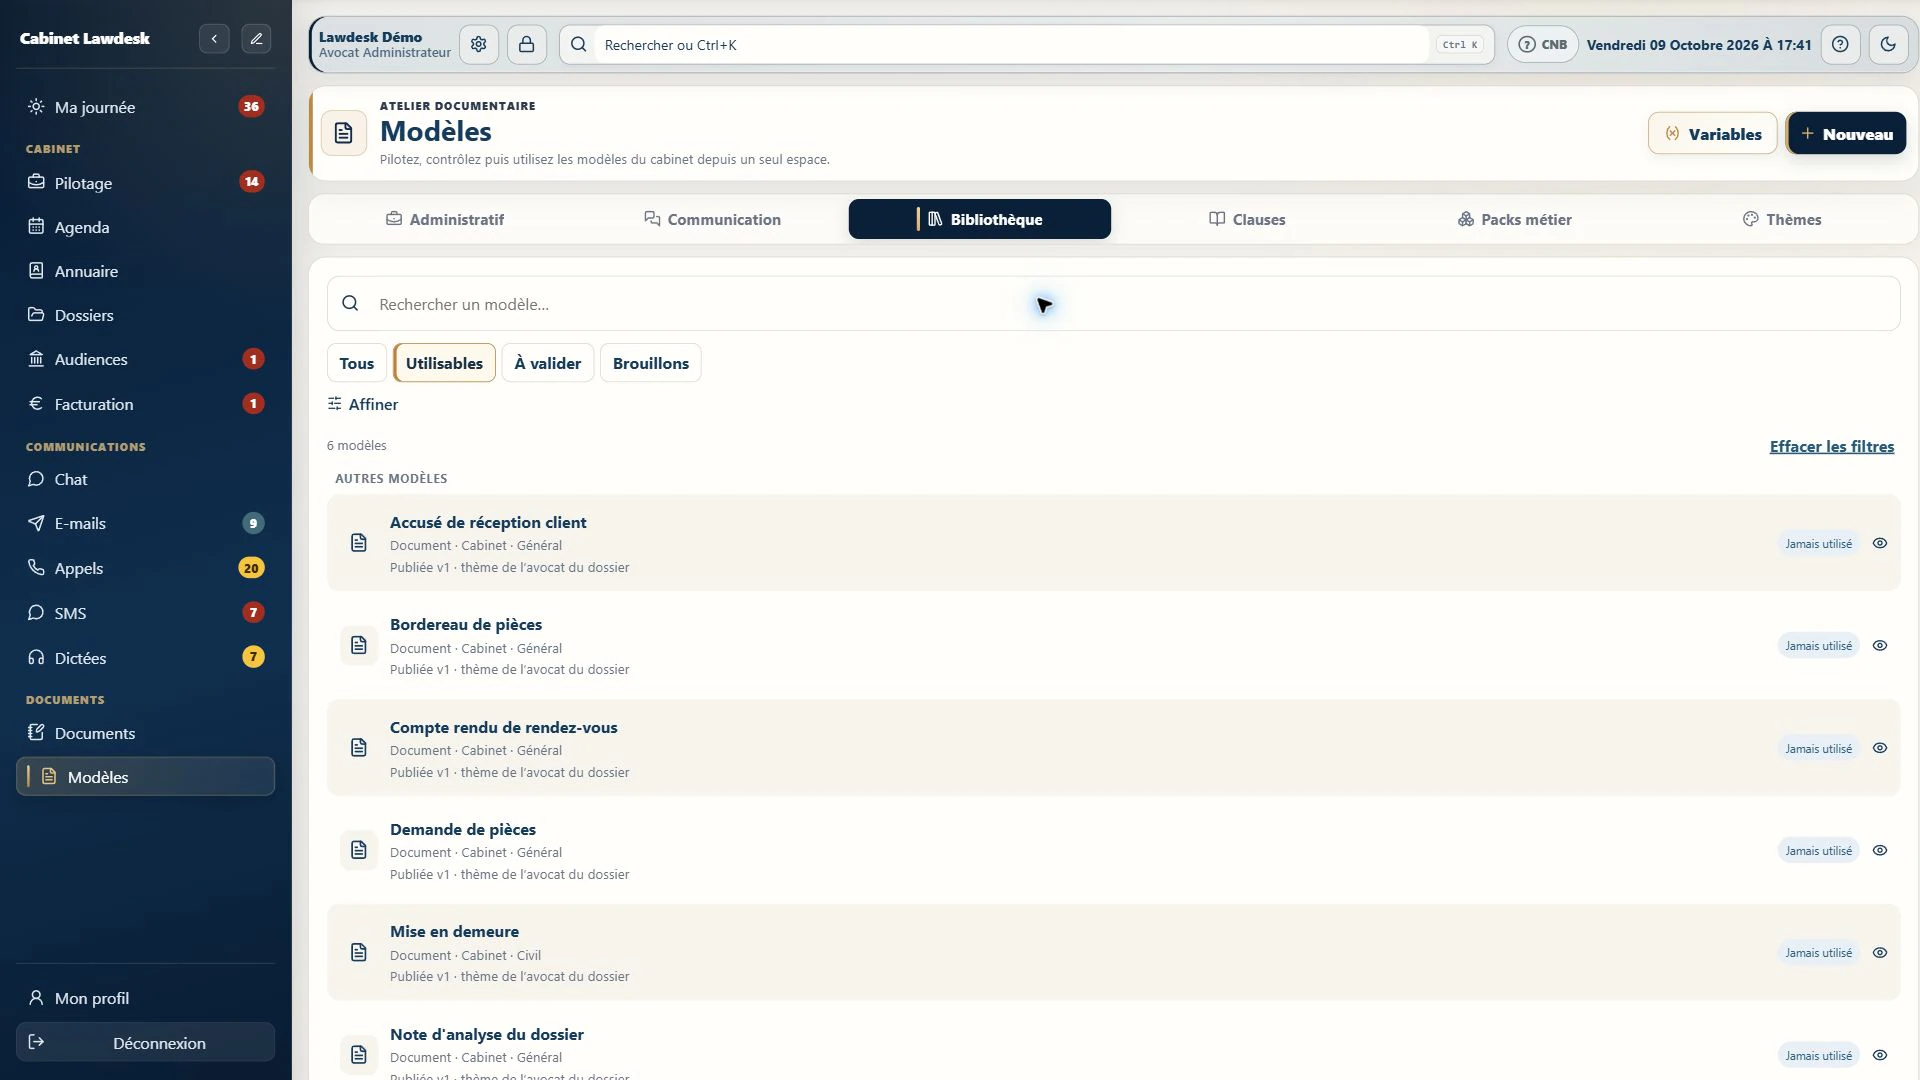Preview Mise en demeure with eye icon
Image resolution: width=1920 pixels, height=1080 pixels.
[x=1880, y=953]
